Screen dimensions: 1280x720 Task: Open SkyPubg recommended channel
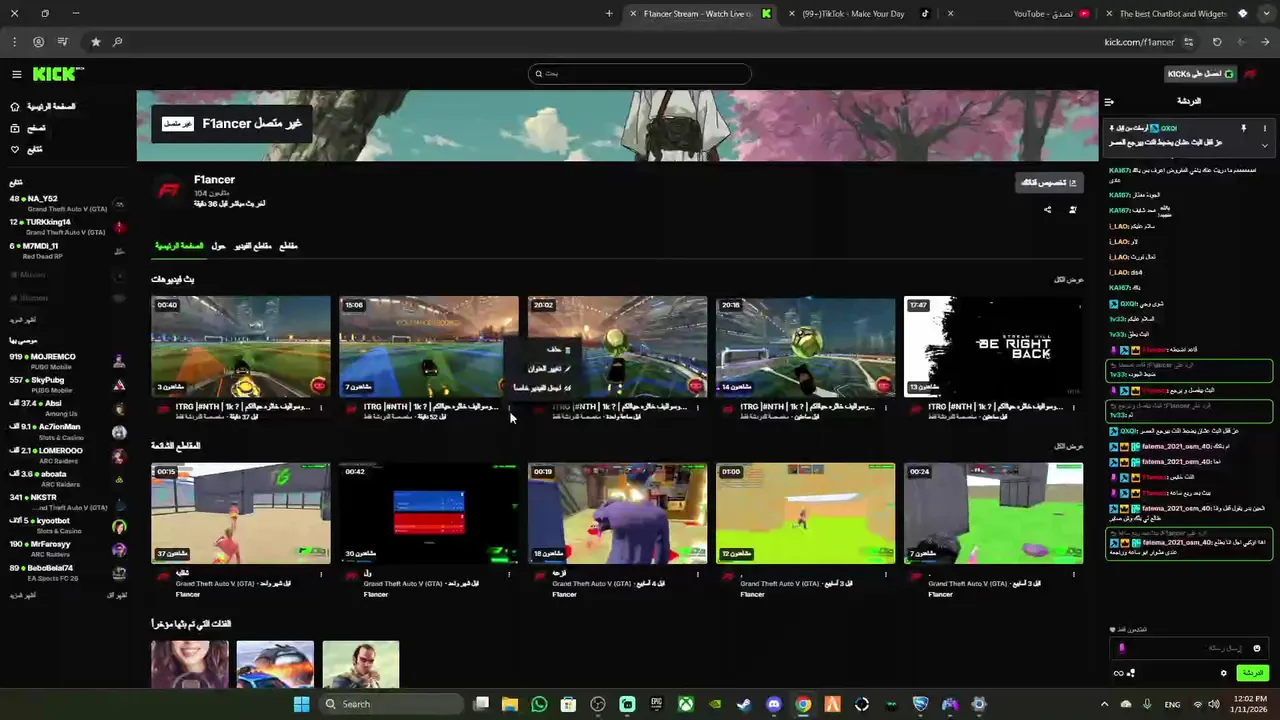click(x=66, y=385)
